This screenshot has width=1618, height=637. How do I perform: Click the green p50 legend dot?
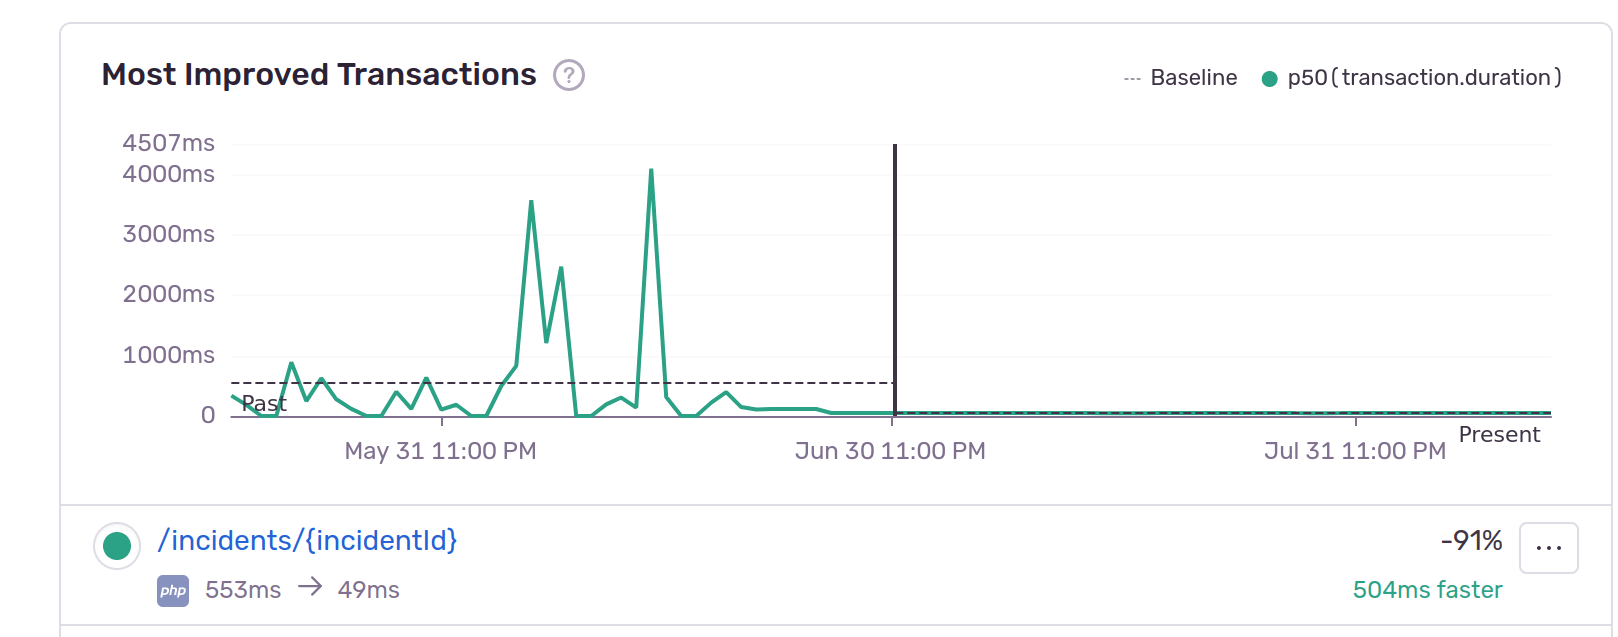coord(1270,76)
